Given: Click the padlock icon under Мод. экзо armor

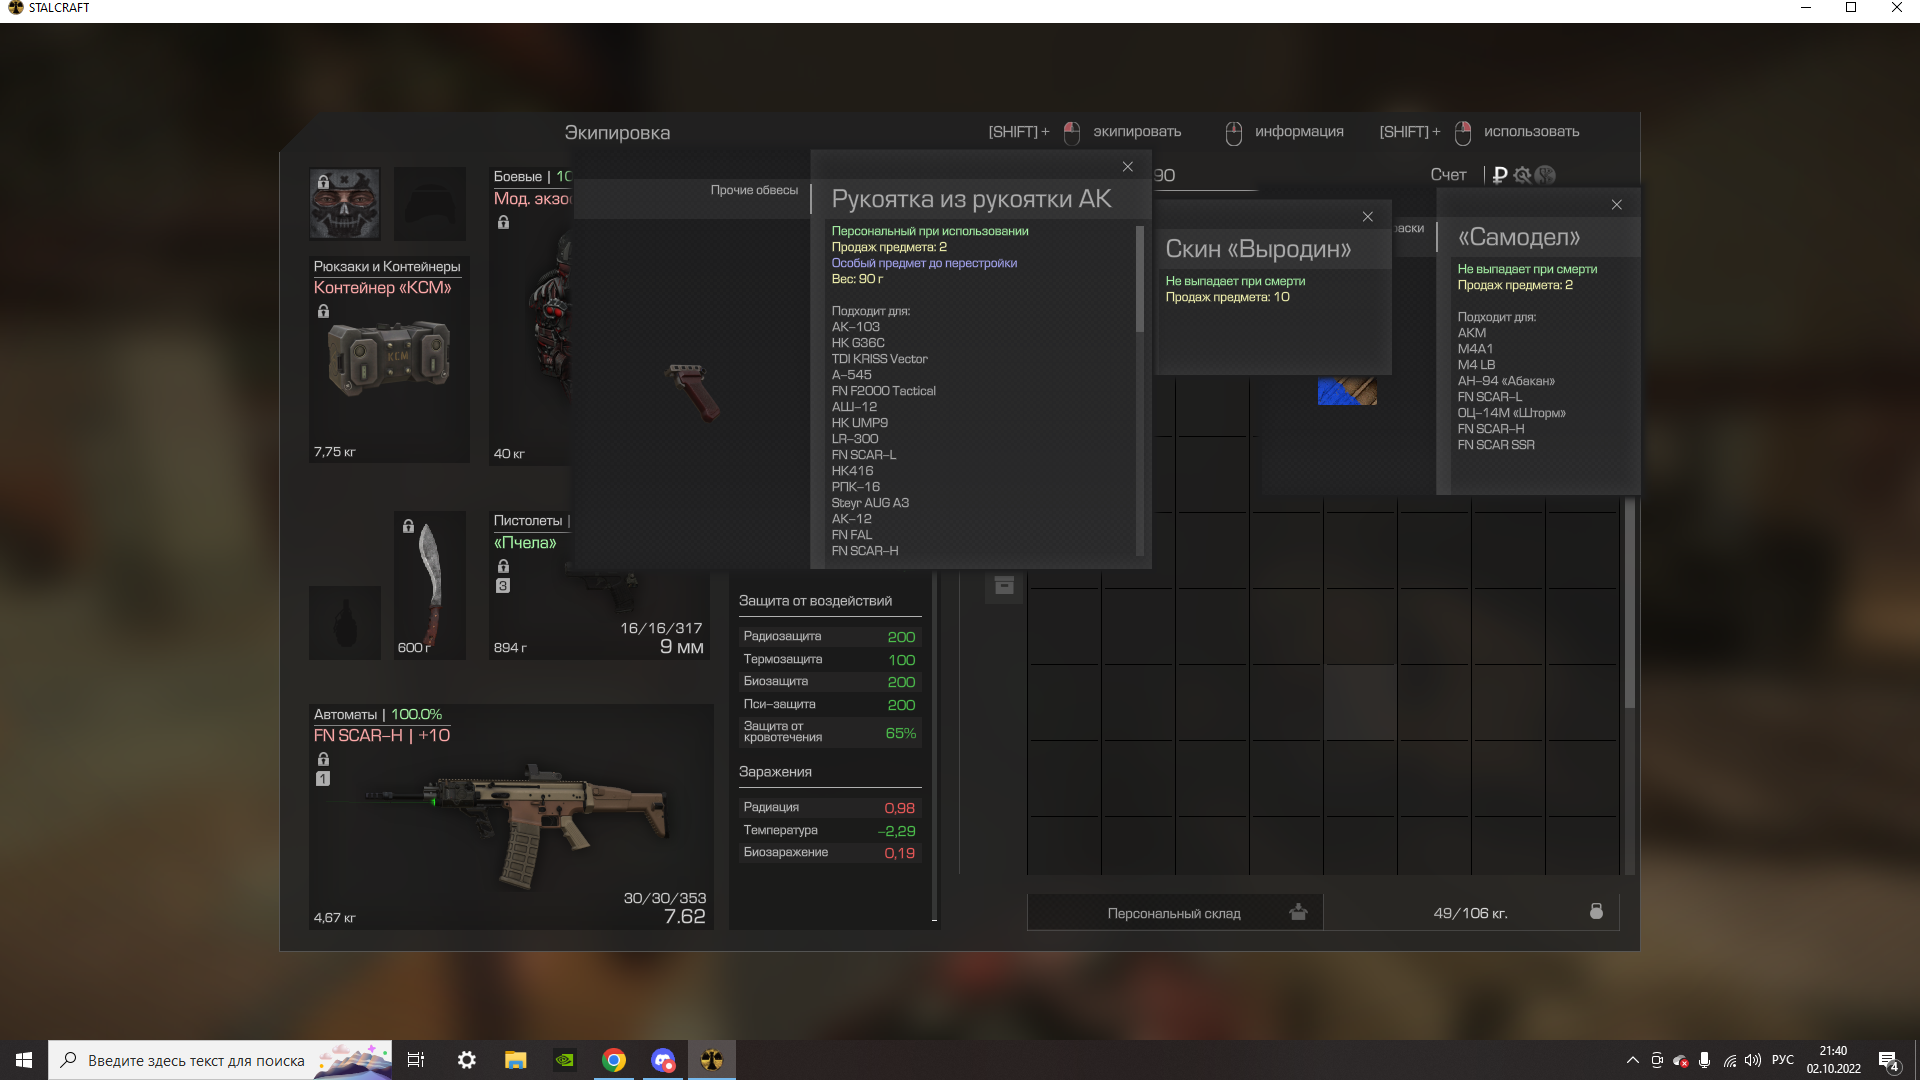Looking at the screenshot, I should (x=503, y=223).
